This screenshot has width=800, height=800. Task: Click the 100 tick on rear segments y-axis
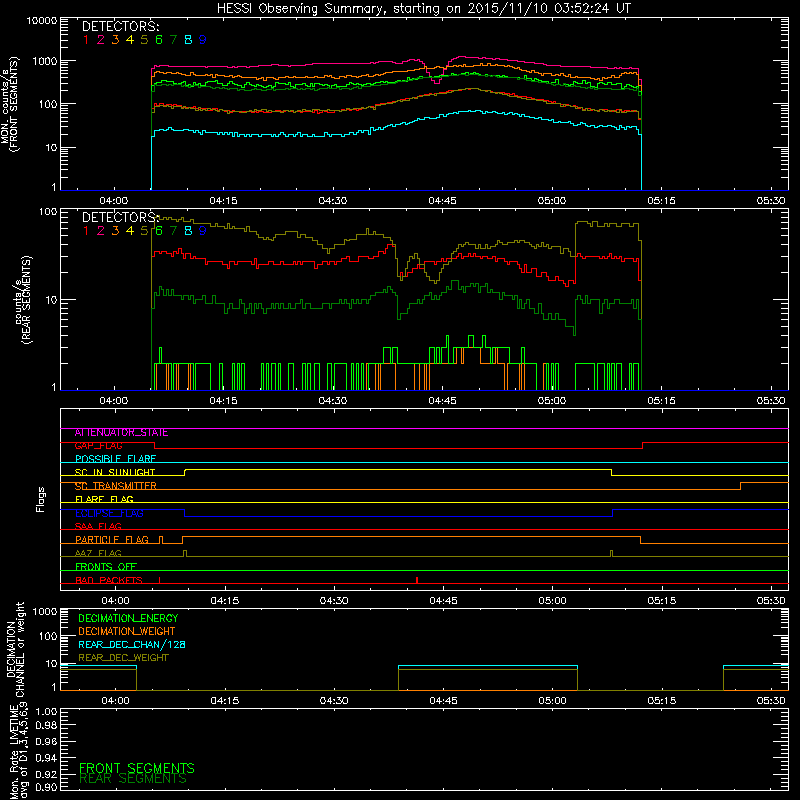click(48, 211)
